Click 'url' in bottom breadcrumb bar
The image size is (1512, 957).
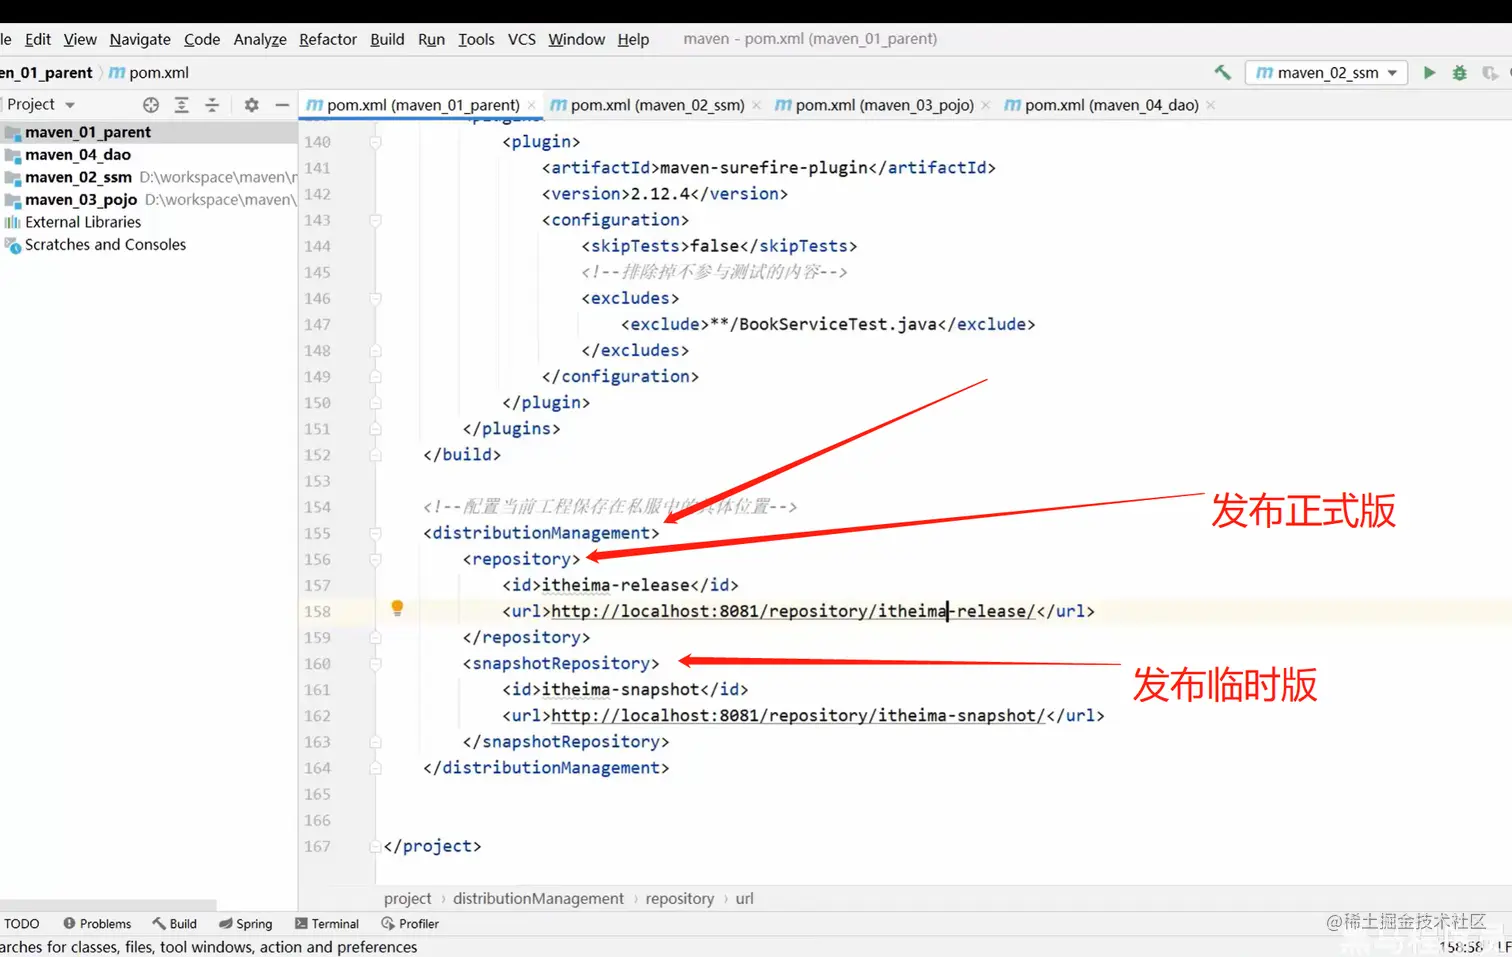tap(745, 898)
